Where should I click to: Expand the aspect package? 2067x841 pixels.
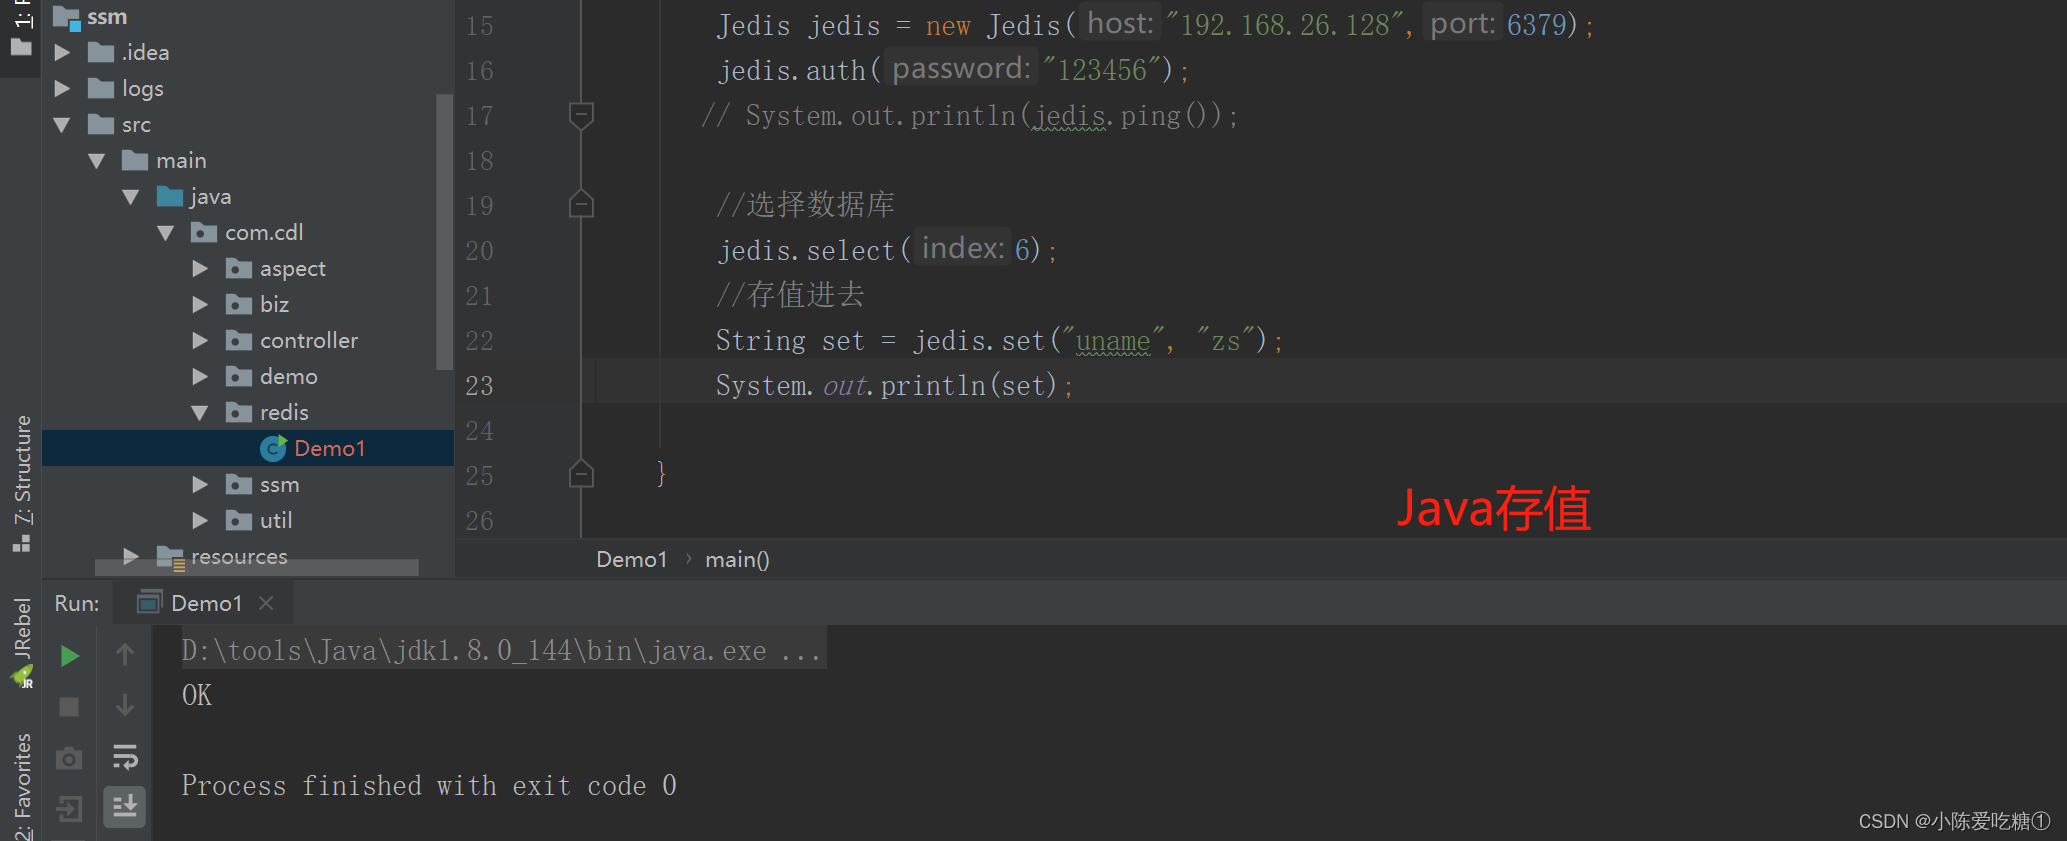200,269
